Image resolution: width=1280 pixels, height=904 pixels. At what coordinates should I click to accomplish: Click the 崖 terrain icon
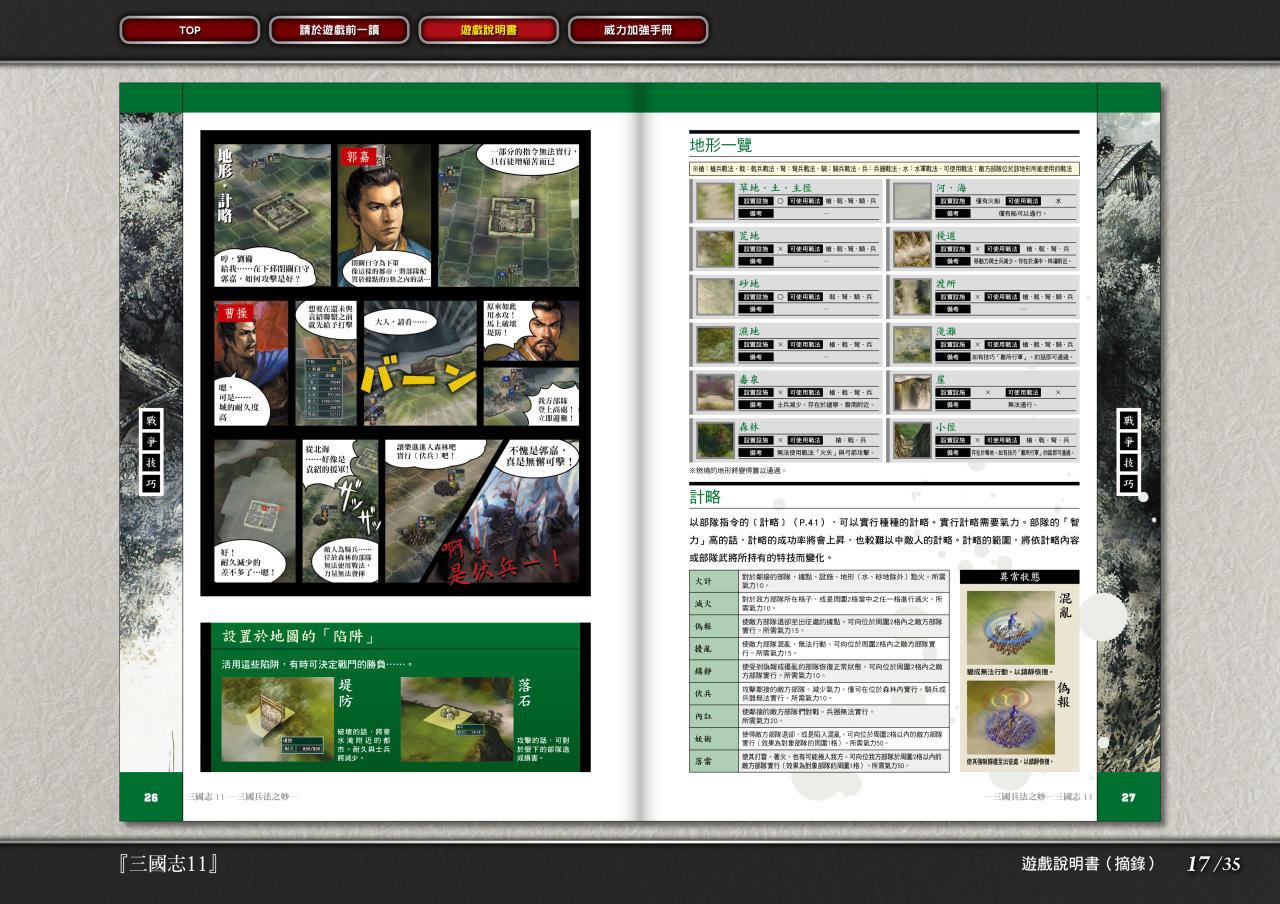coord(912,393)
